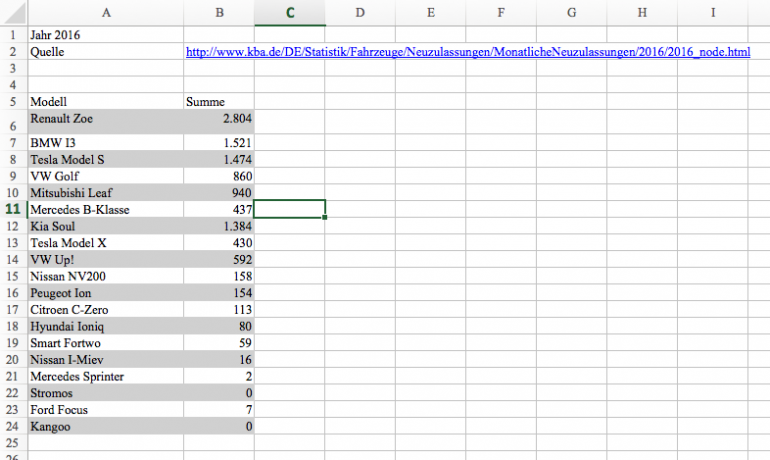Select the 'Nissan I-Miev' cell
770x460 pixels.
[x=106, y=360]
